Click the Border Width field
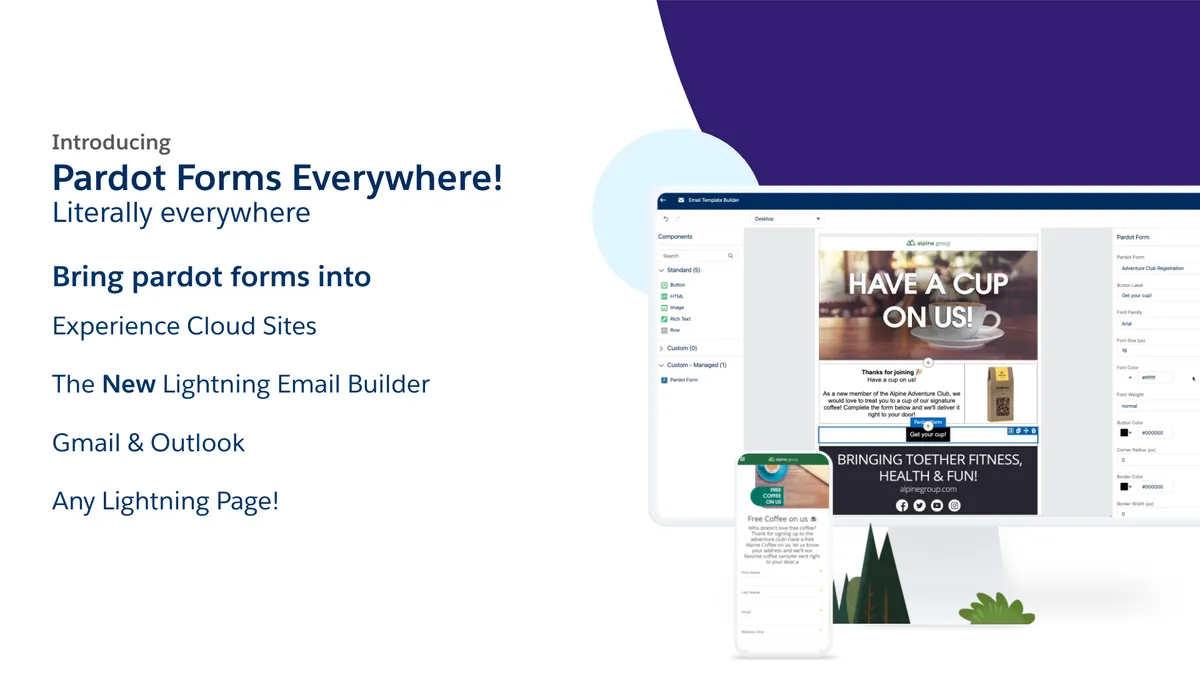 (1158, 514)
